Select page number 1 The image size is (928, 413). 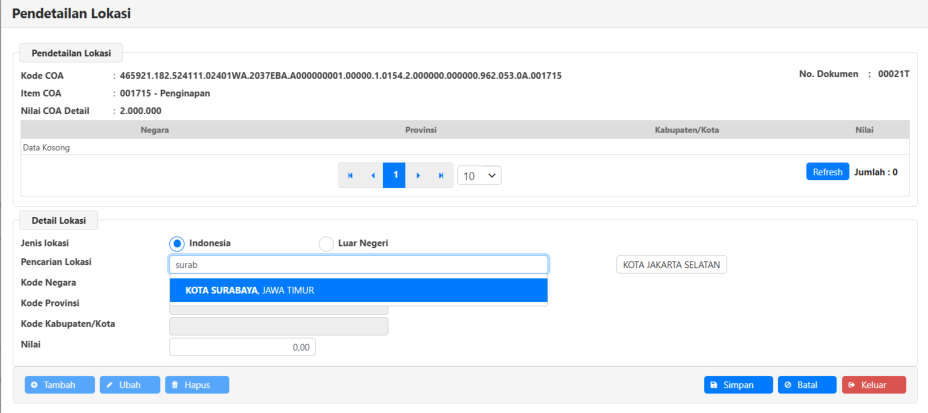395,175
